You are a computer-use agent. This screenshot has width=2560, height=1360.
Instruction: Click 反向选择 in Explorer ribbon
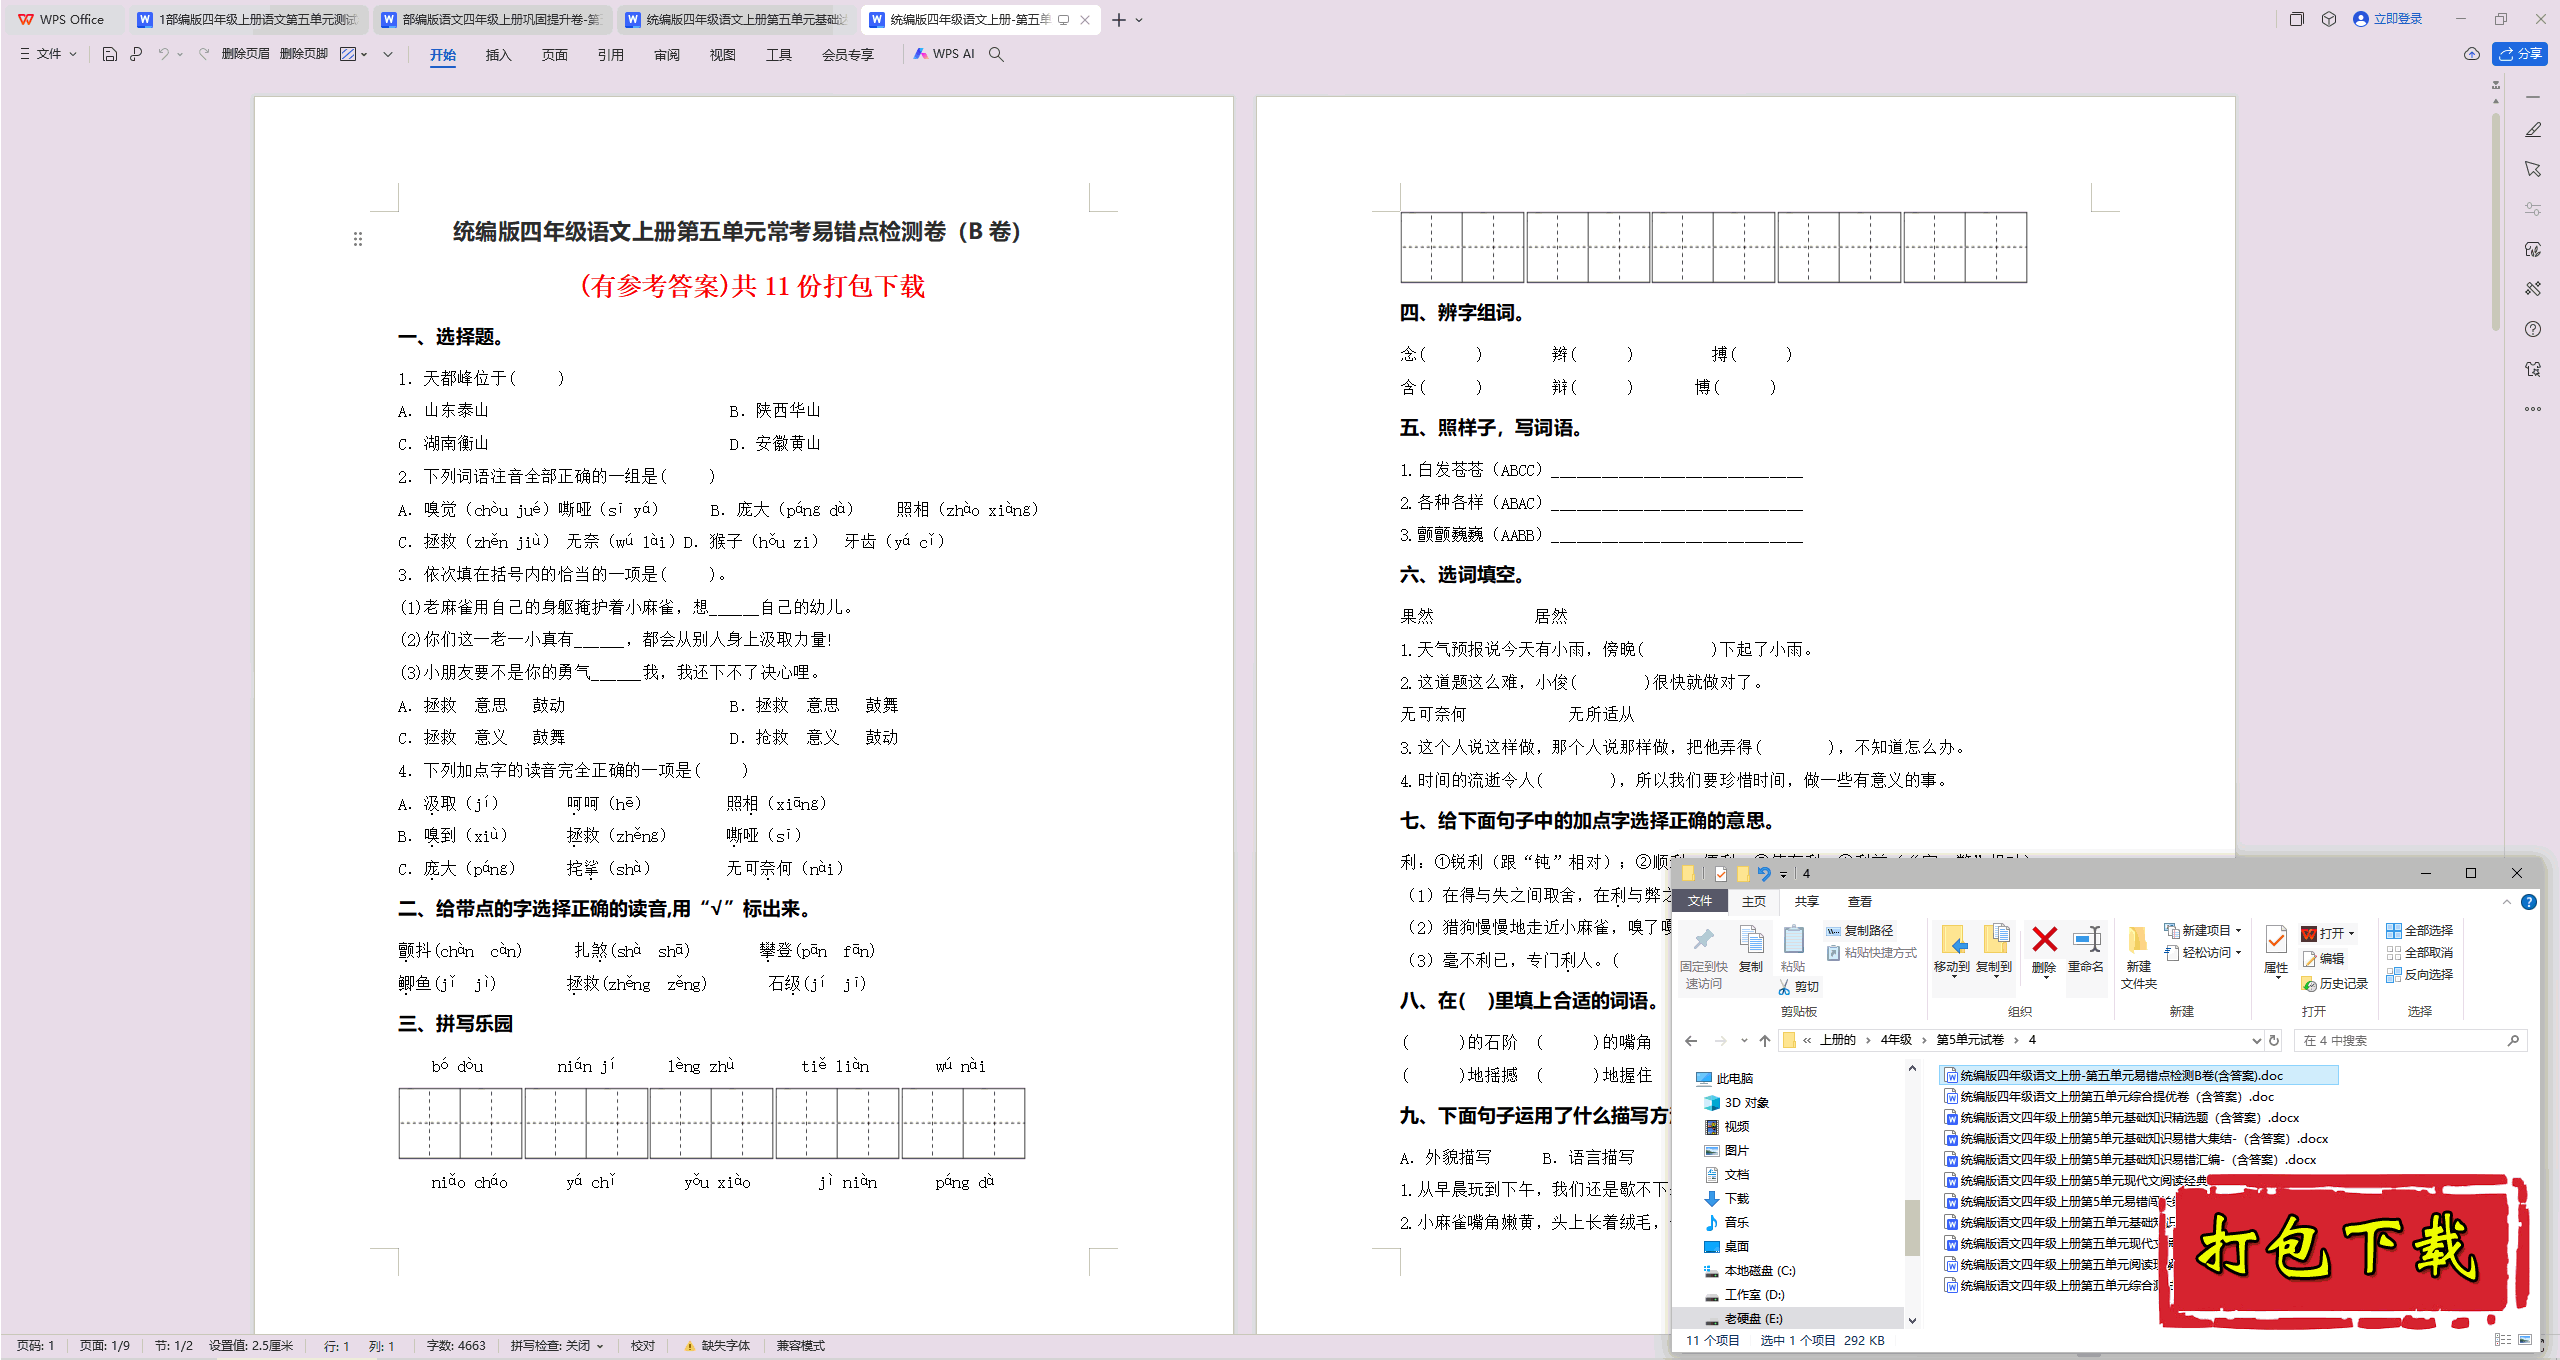pos(2419,975)
